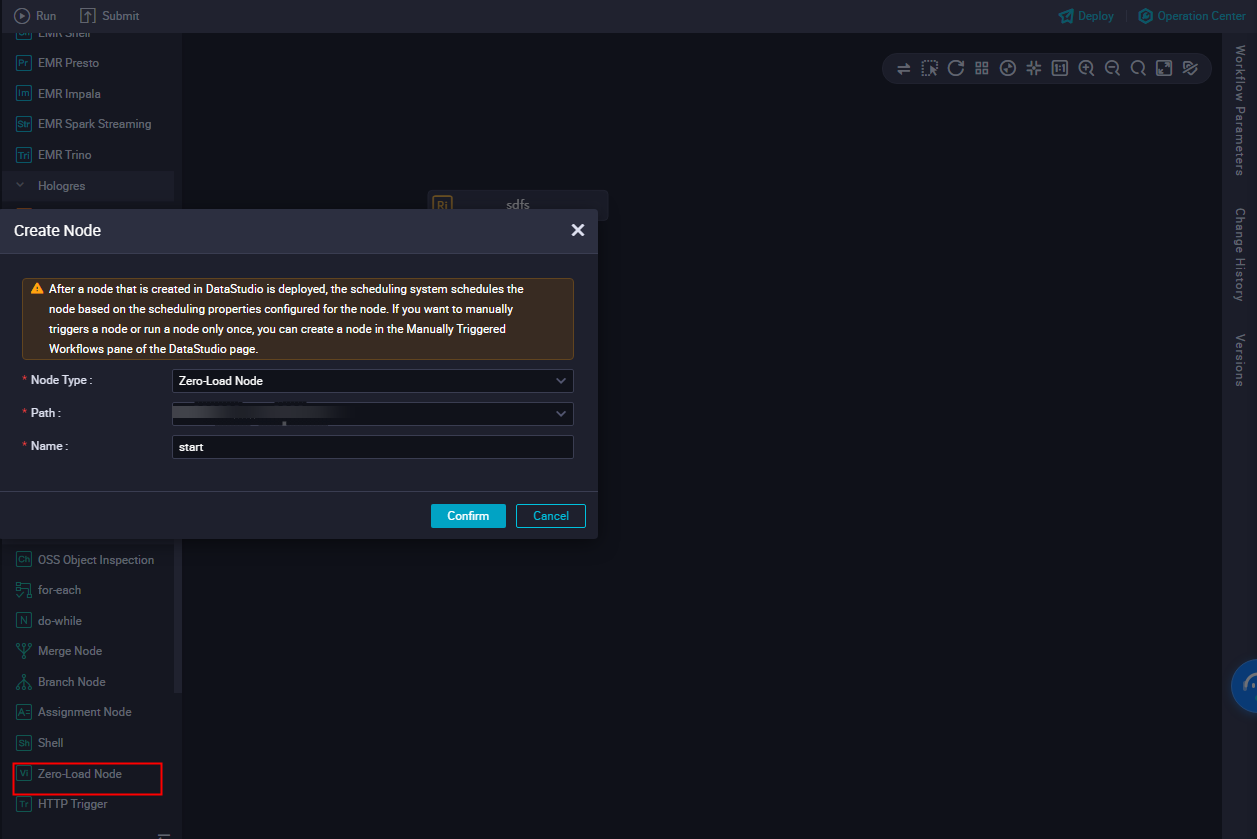Open the Node Type dropdown
The width and height of the screenshot is (1257, 839).
373,381
